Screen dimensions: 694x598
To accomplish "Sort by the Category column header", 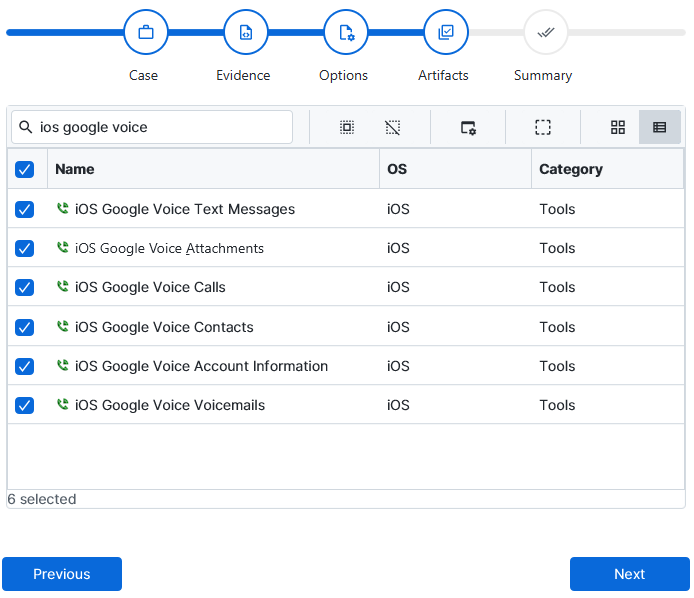I will click(607, 169).
